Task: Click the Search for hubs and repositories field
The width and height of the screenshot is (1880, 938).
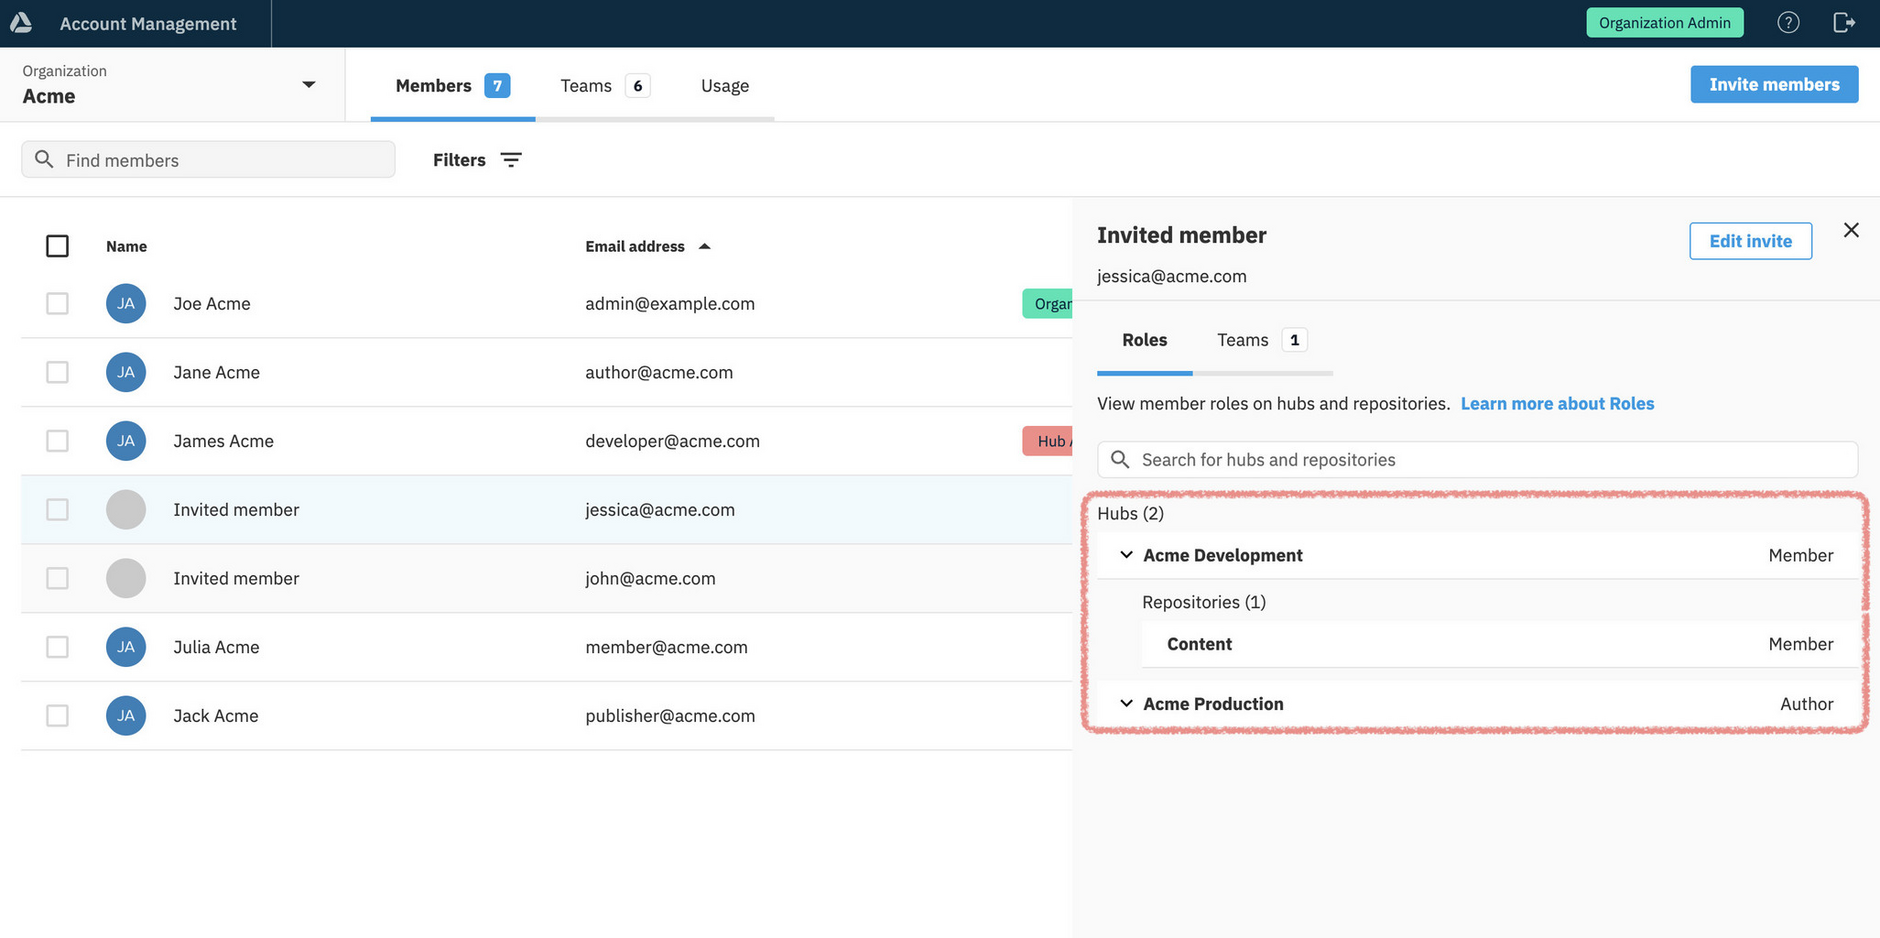Action: [1477, 459]
